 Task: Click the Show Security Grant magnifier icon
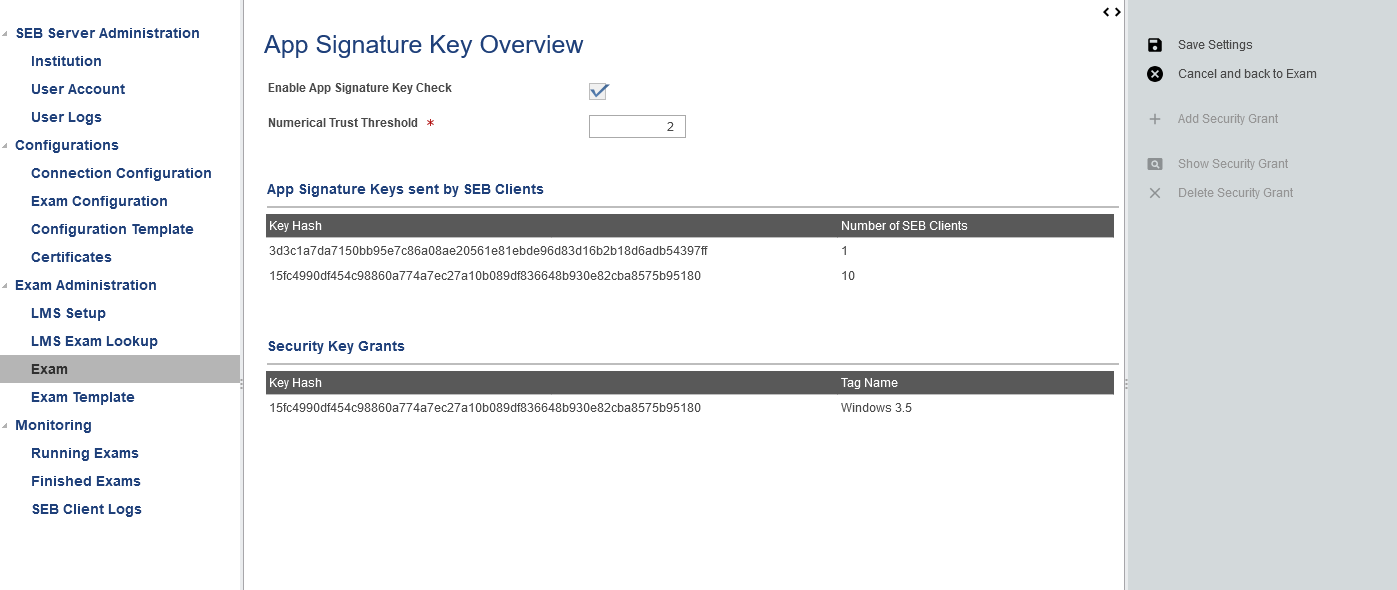click(1155, 164)
